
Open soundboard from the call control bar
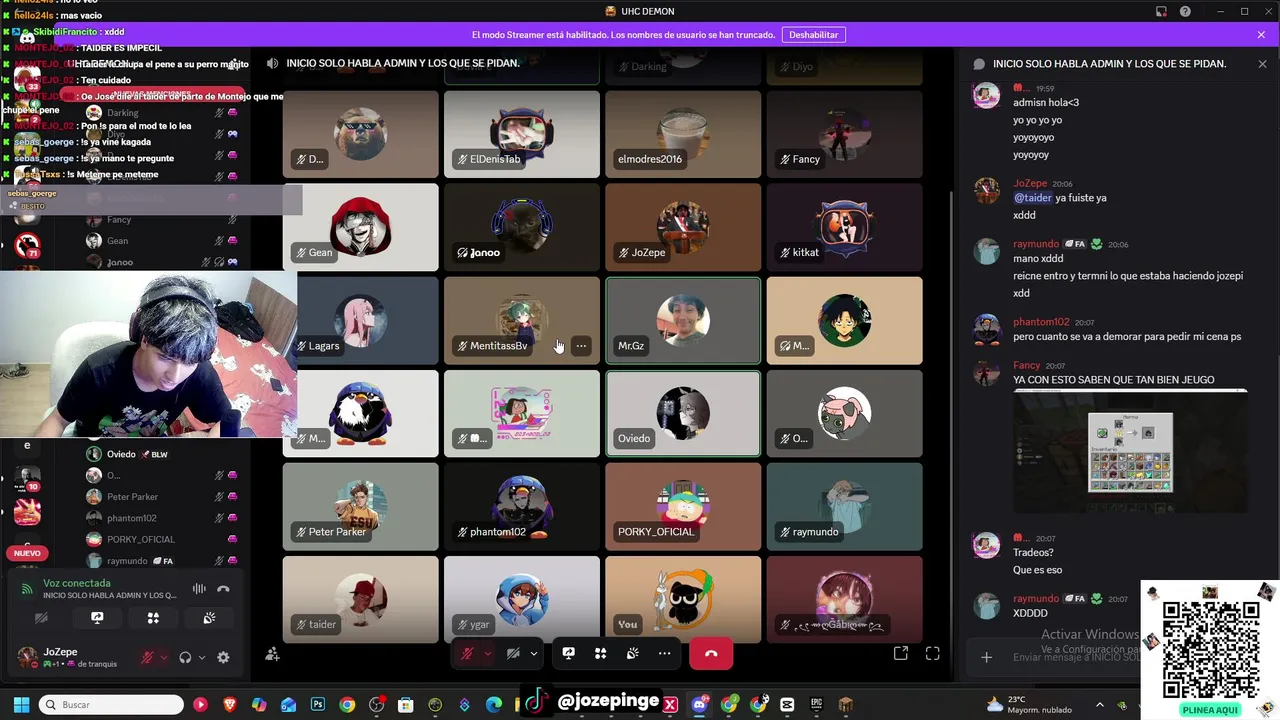(x=632, y=653)
